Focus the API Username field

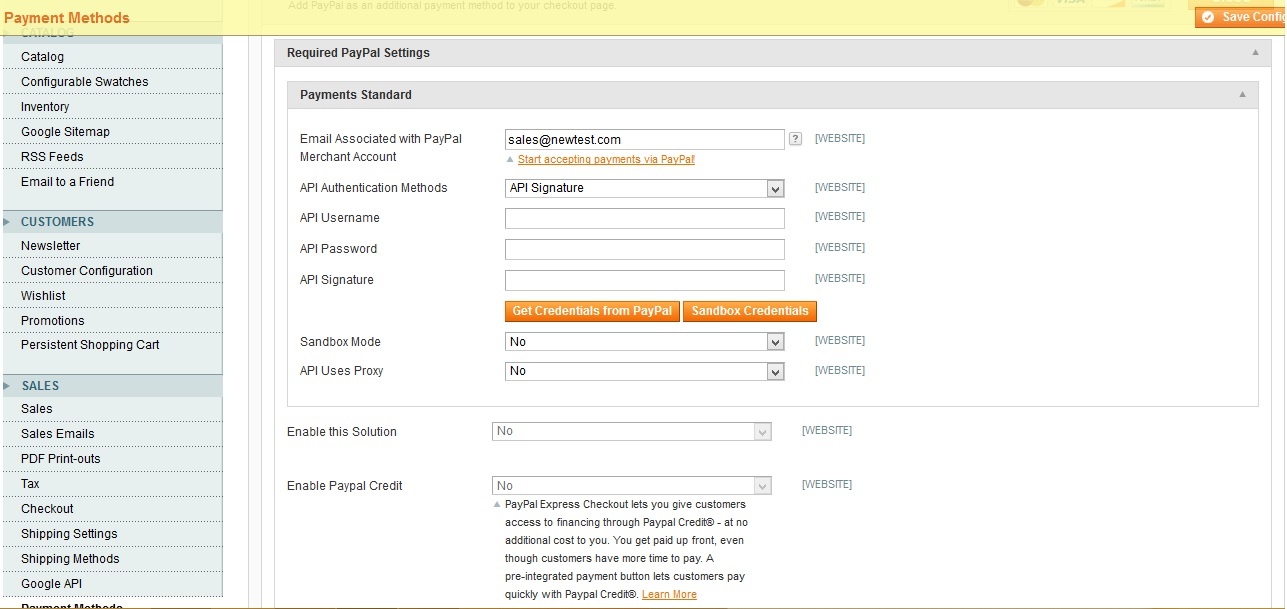pos(645,218)
